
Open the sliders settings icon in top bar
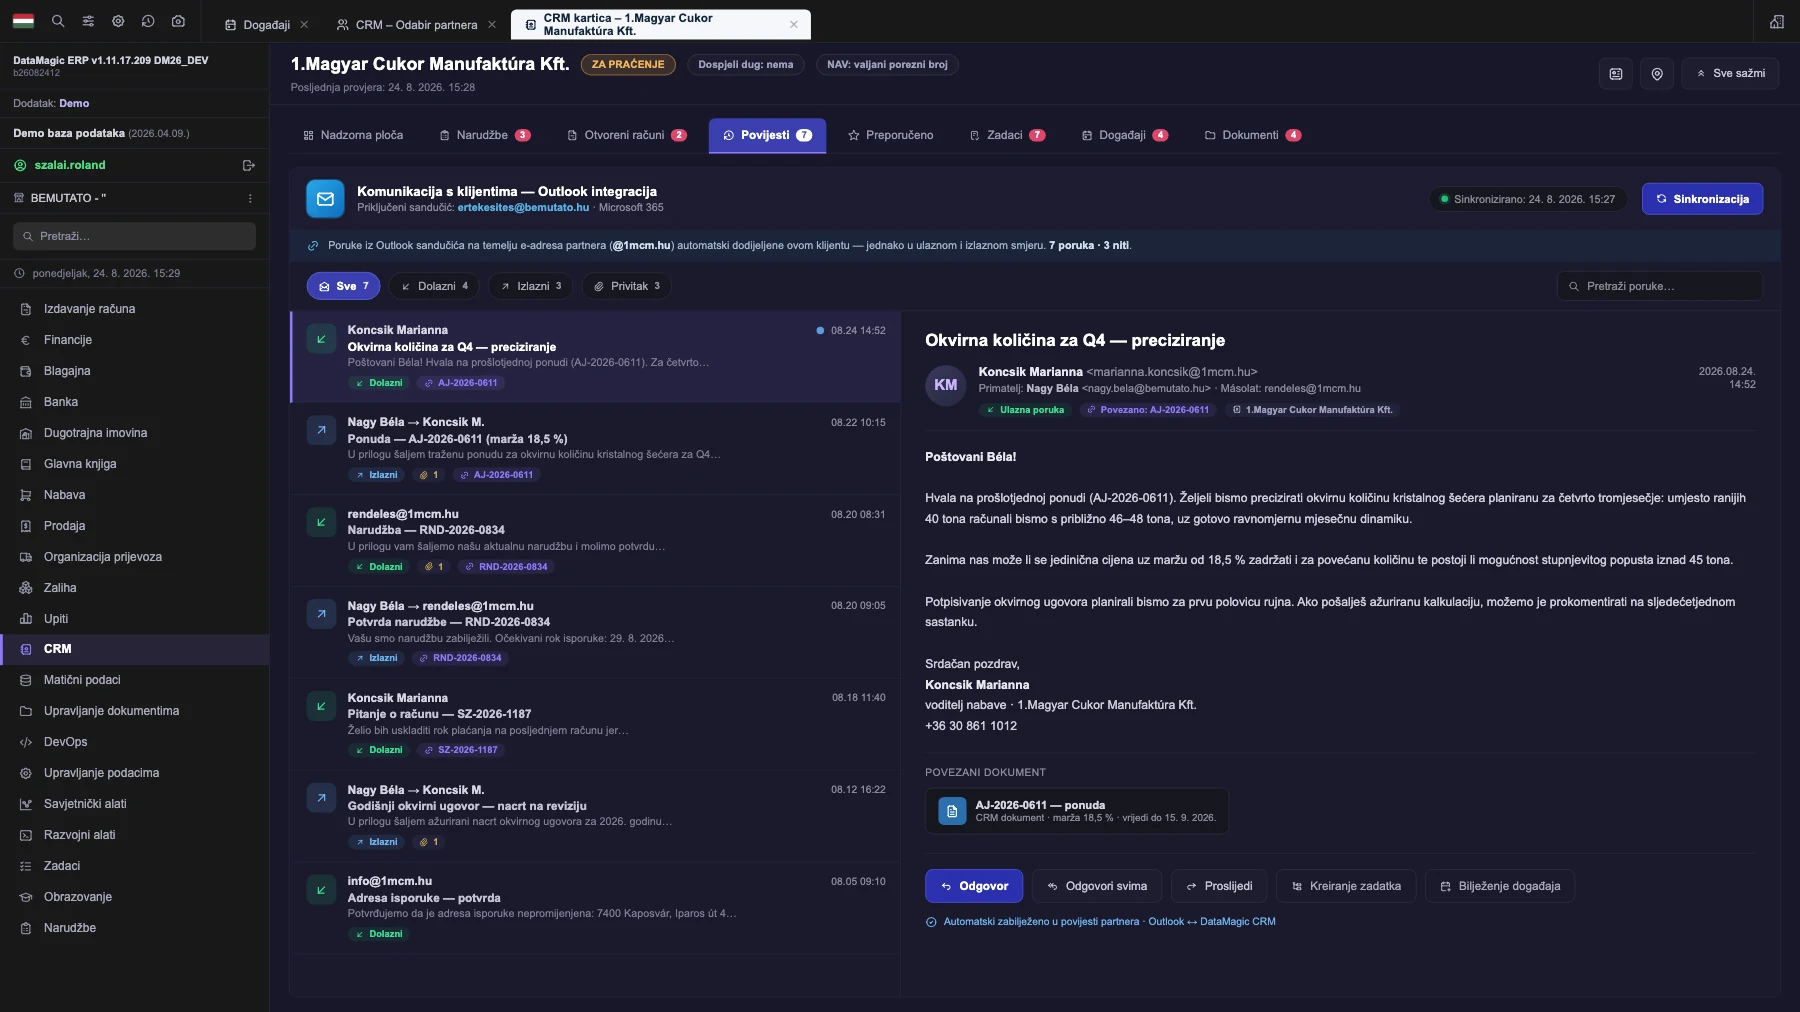point(88,21)
